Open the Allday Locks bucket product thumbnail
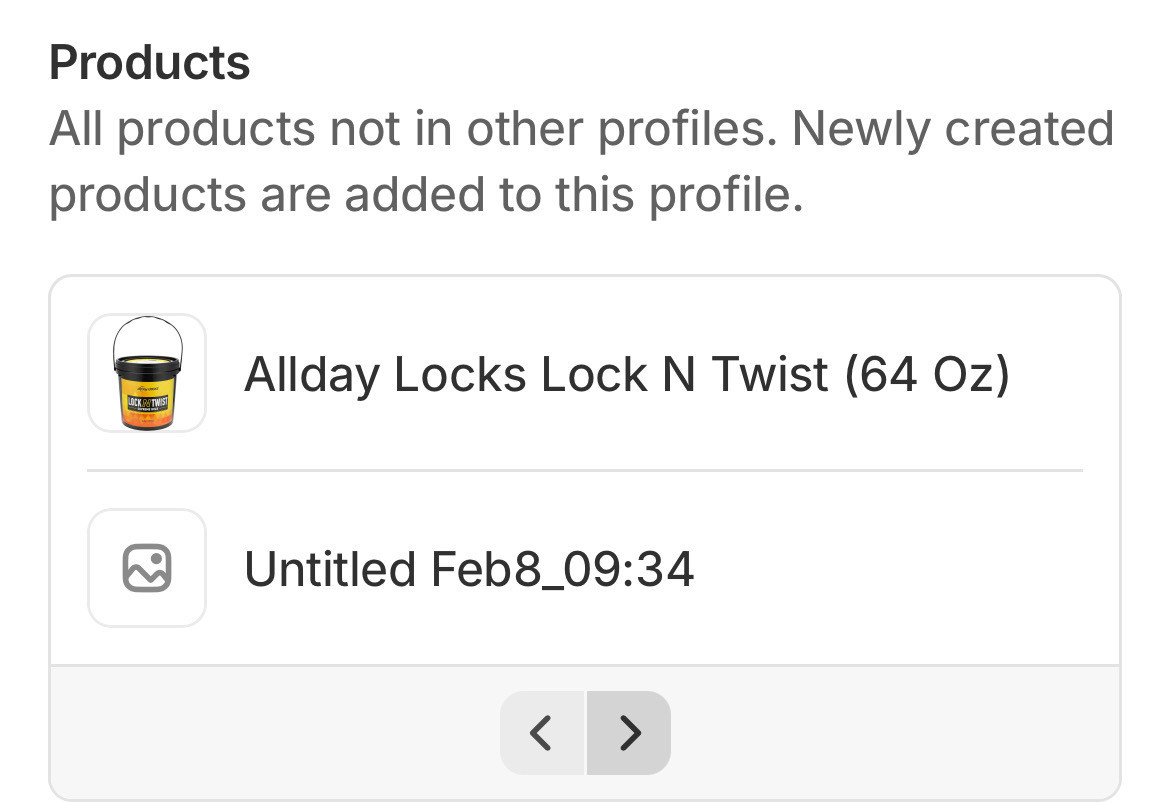Viewport: 1170px width, 802px height. (x=147, y=374)
